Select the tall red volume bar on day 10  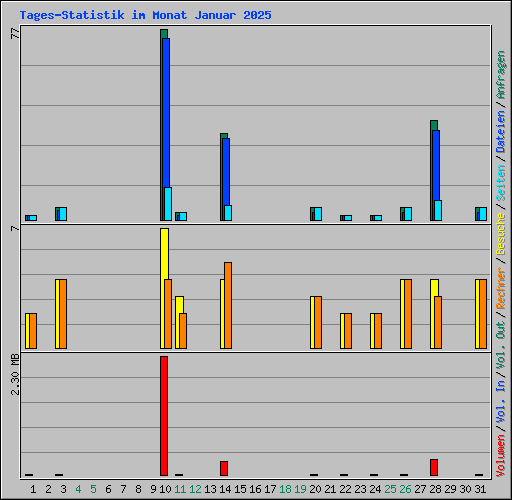tap(164, 416)
